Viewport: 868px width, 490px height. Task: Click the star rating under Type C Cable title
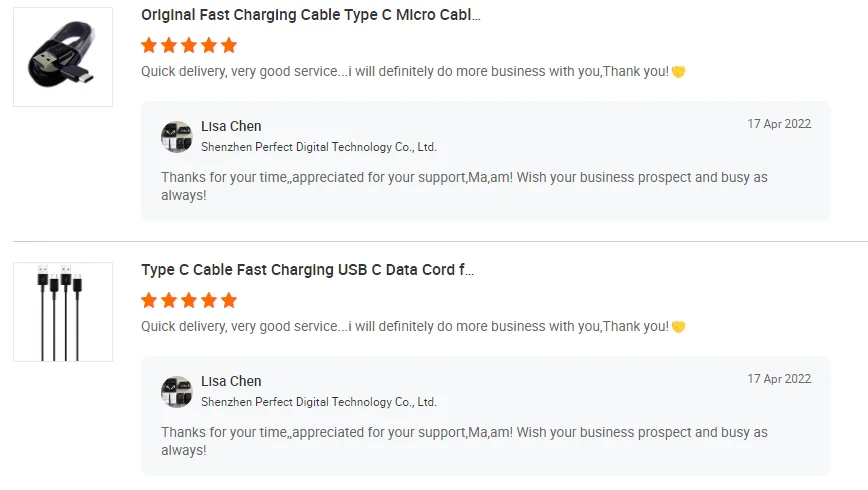[x=189, y=300]
